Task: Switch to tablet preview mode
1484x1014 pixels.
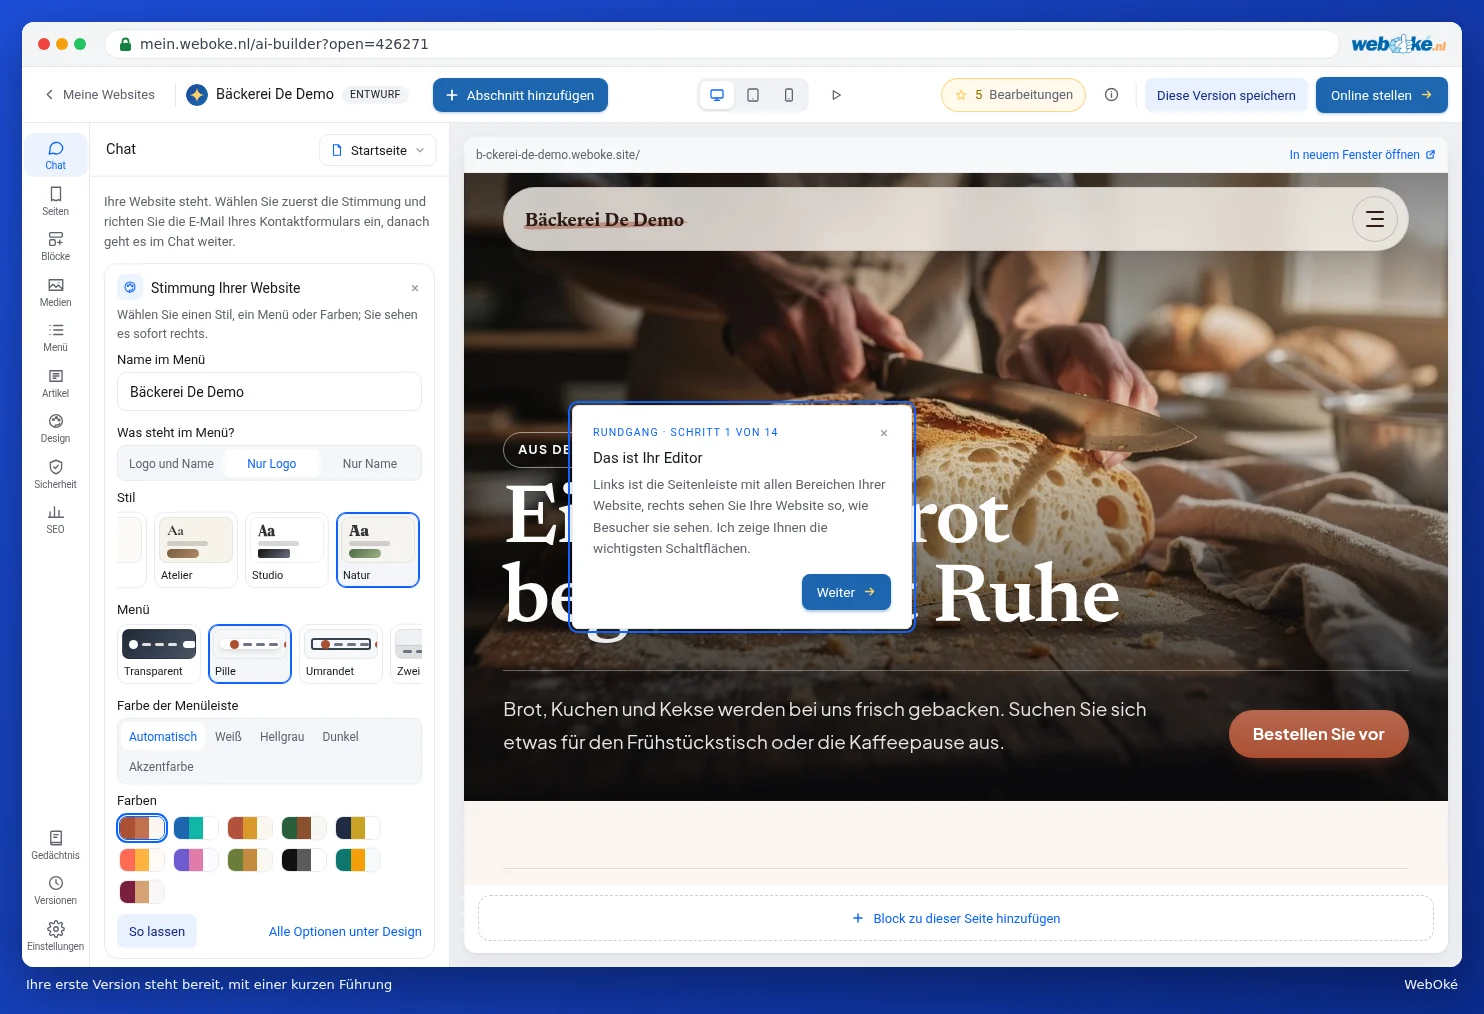Action: point(753,95)
